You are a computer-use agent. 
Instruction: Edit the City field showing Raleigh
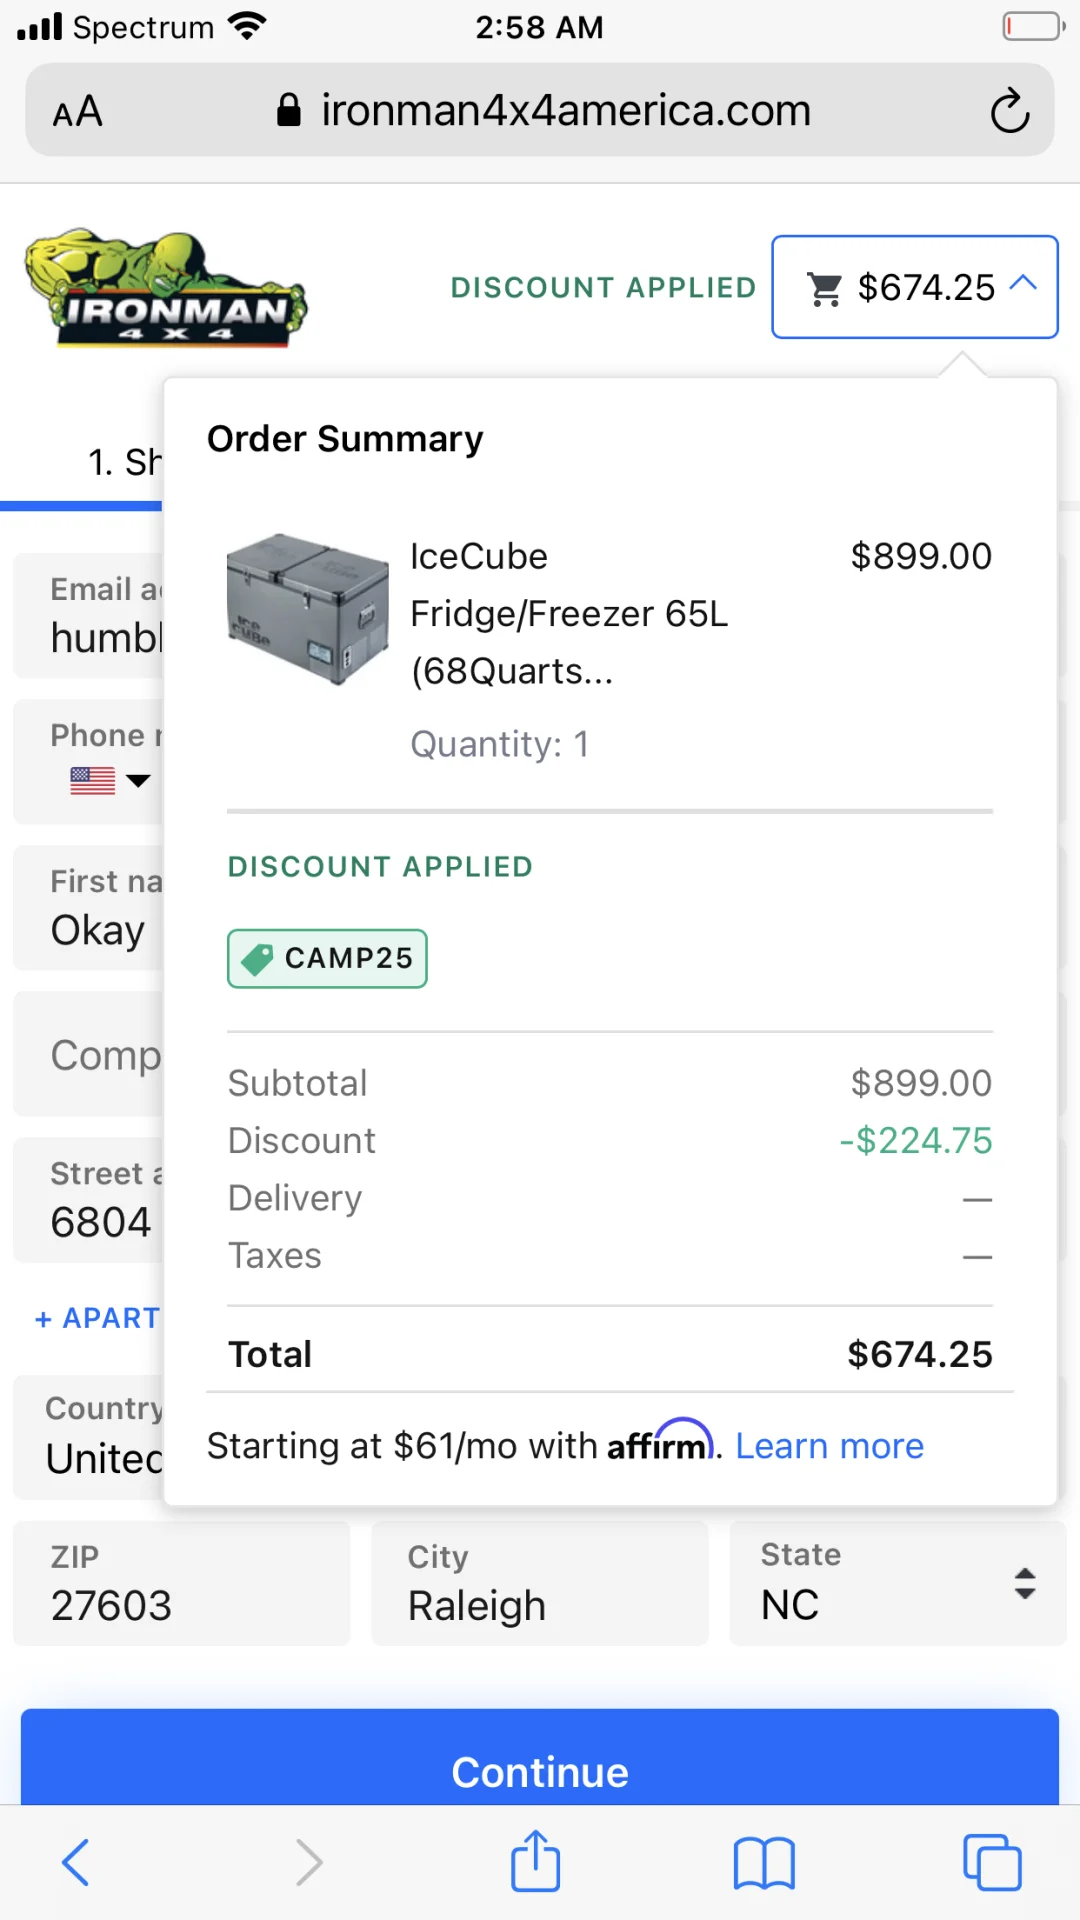point(539,1583)
